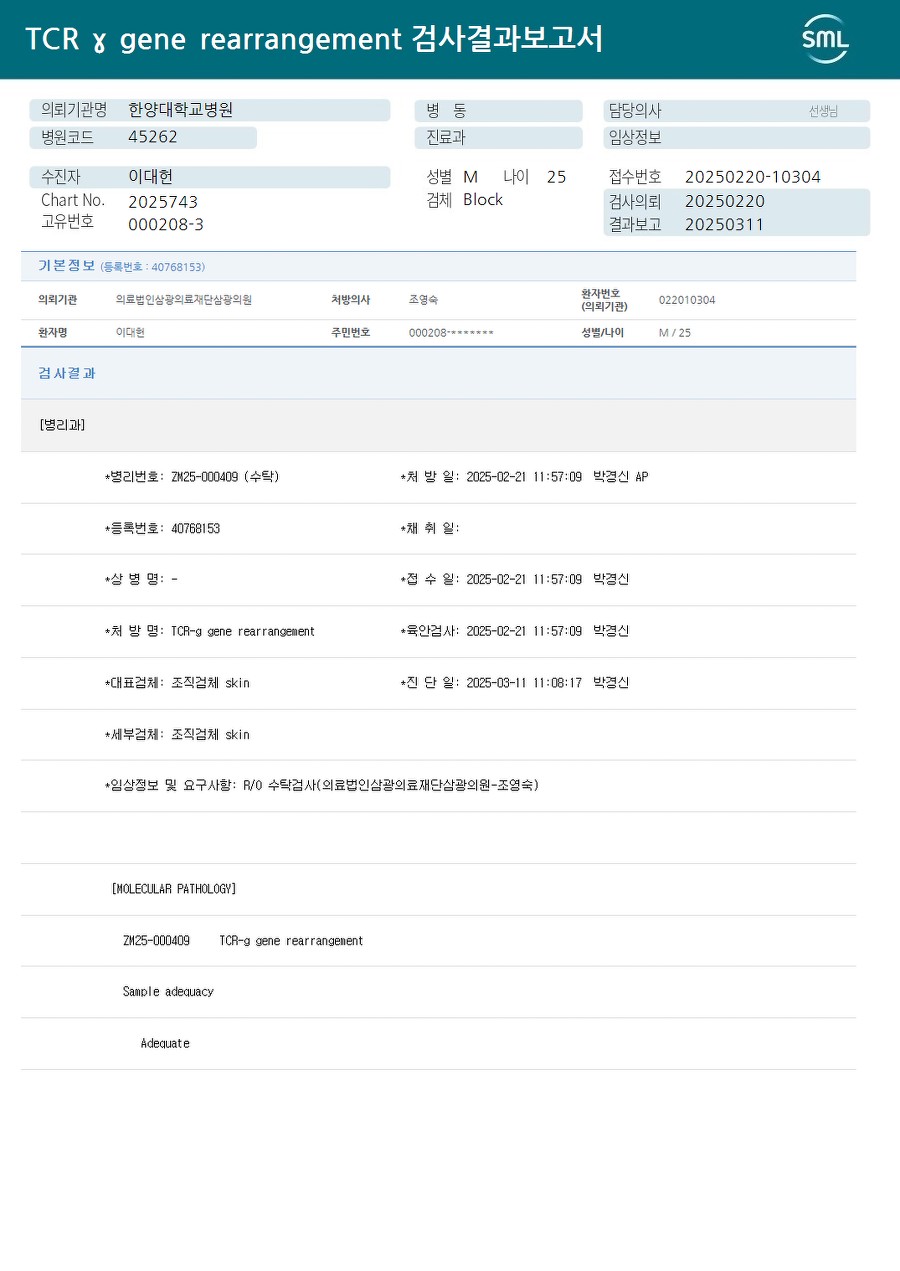Click the '*등록번호: 40768153' line

click(x=162, y=528)
